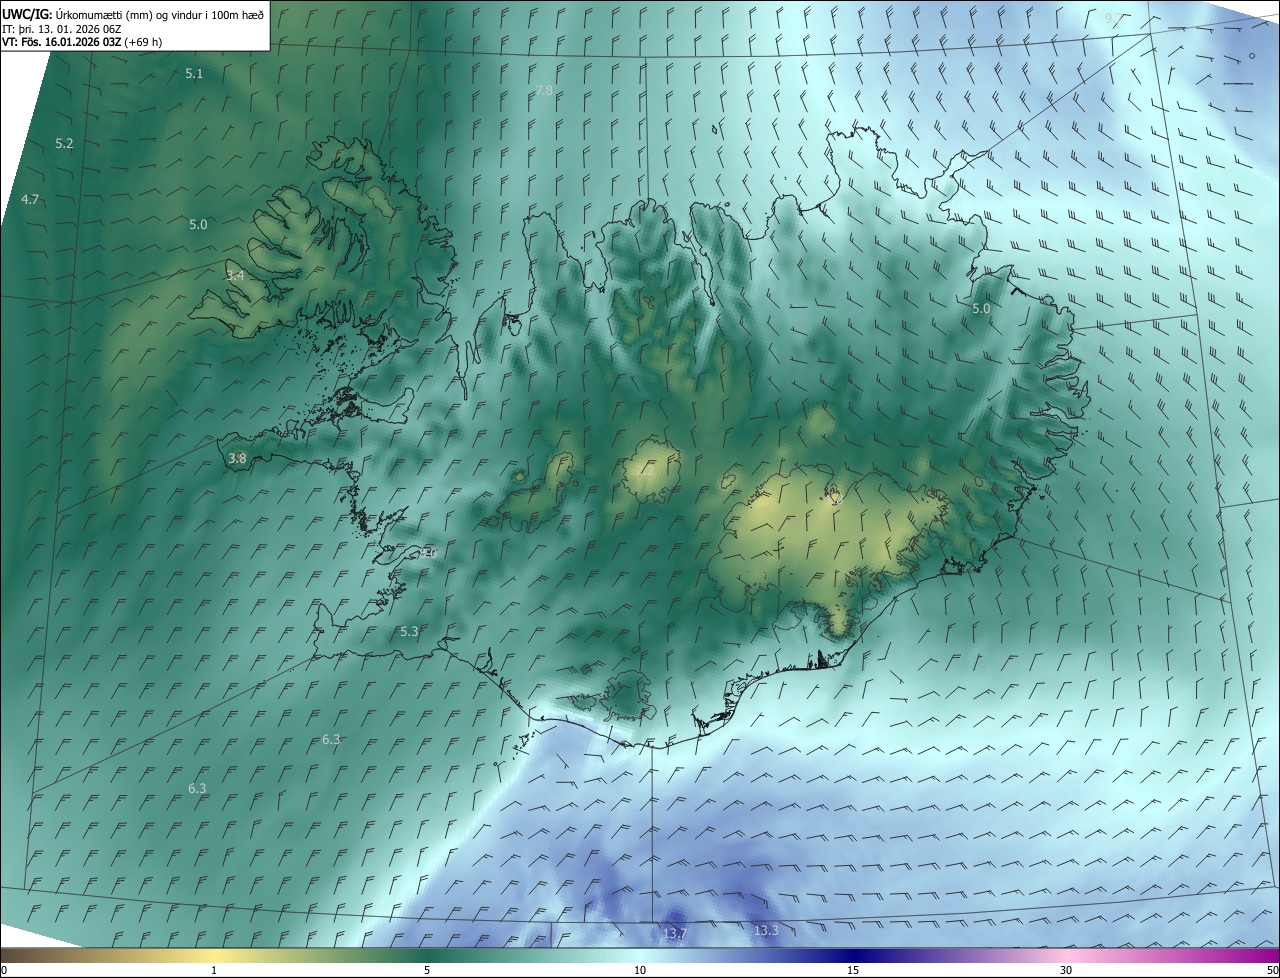Click the 7.8 value north of Iceland
1280x978 pixels.
tap(544, 91)
